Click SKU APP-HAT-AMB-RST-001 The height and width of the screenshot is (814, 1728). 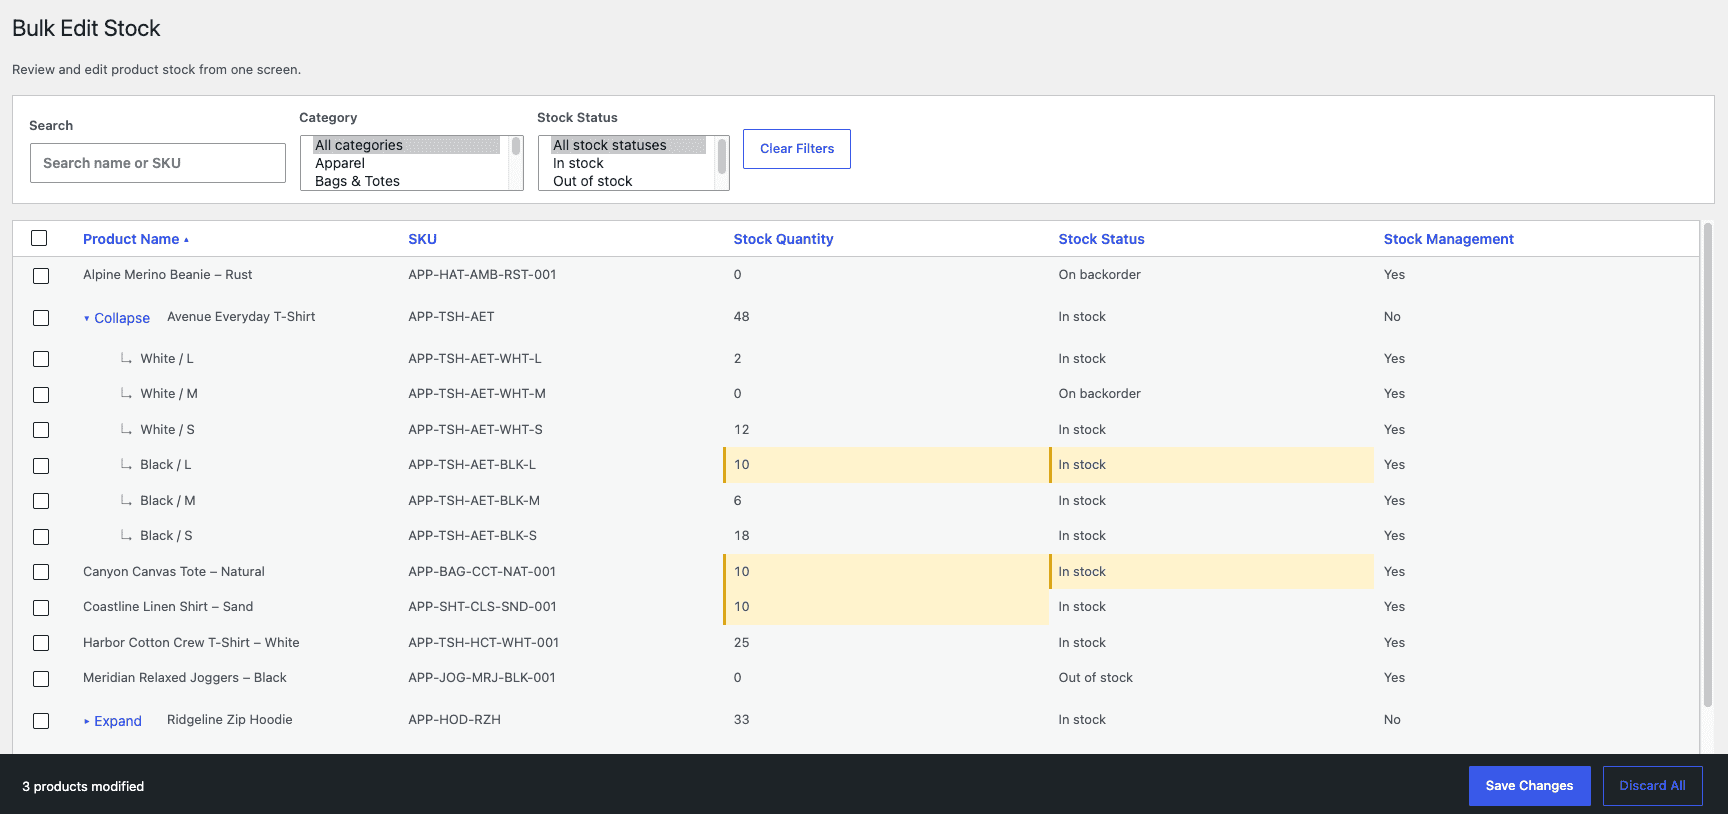(482, 275)
